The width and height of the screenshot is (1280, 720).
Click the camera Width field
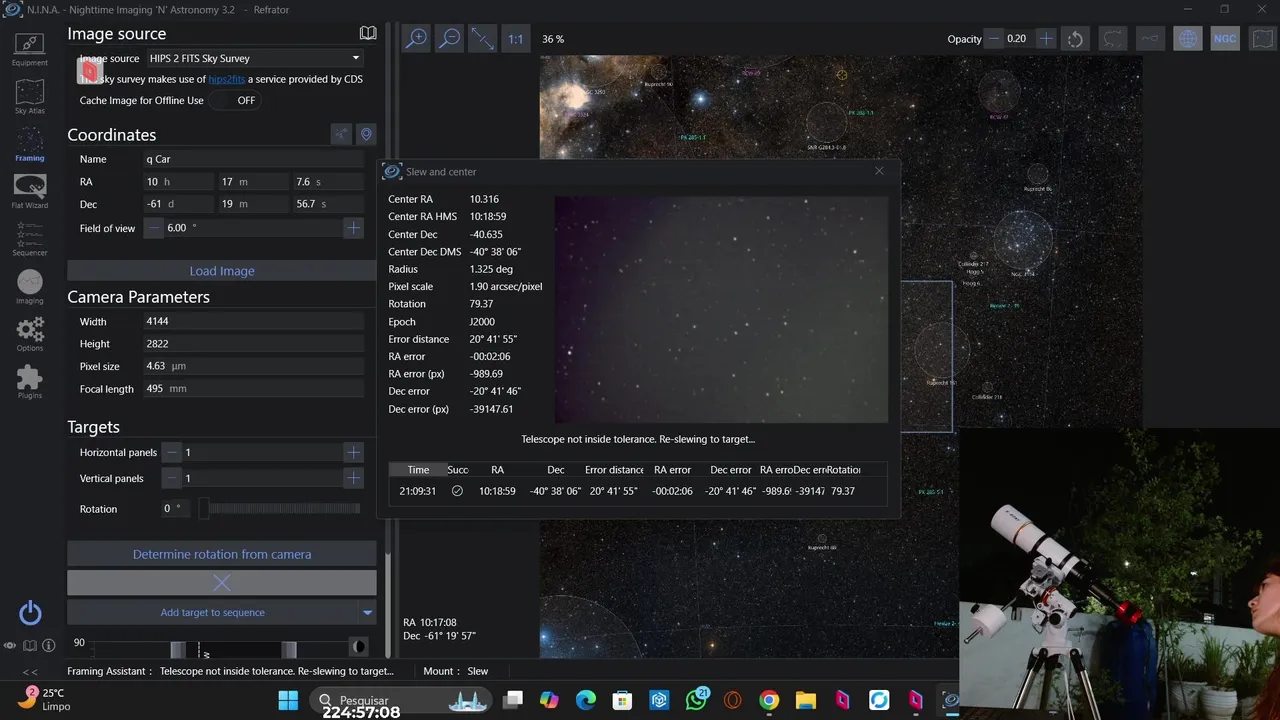(x=253, y=322)
